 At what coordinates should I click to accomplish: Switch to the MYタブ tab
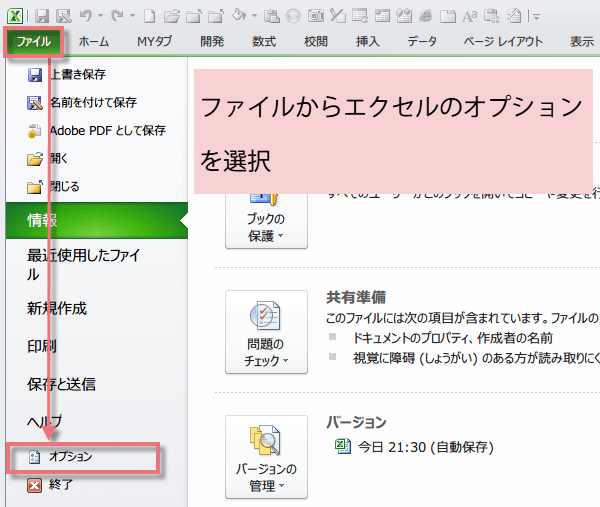click(x=155, y=41)
